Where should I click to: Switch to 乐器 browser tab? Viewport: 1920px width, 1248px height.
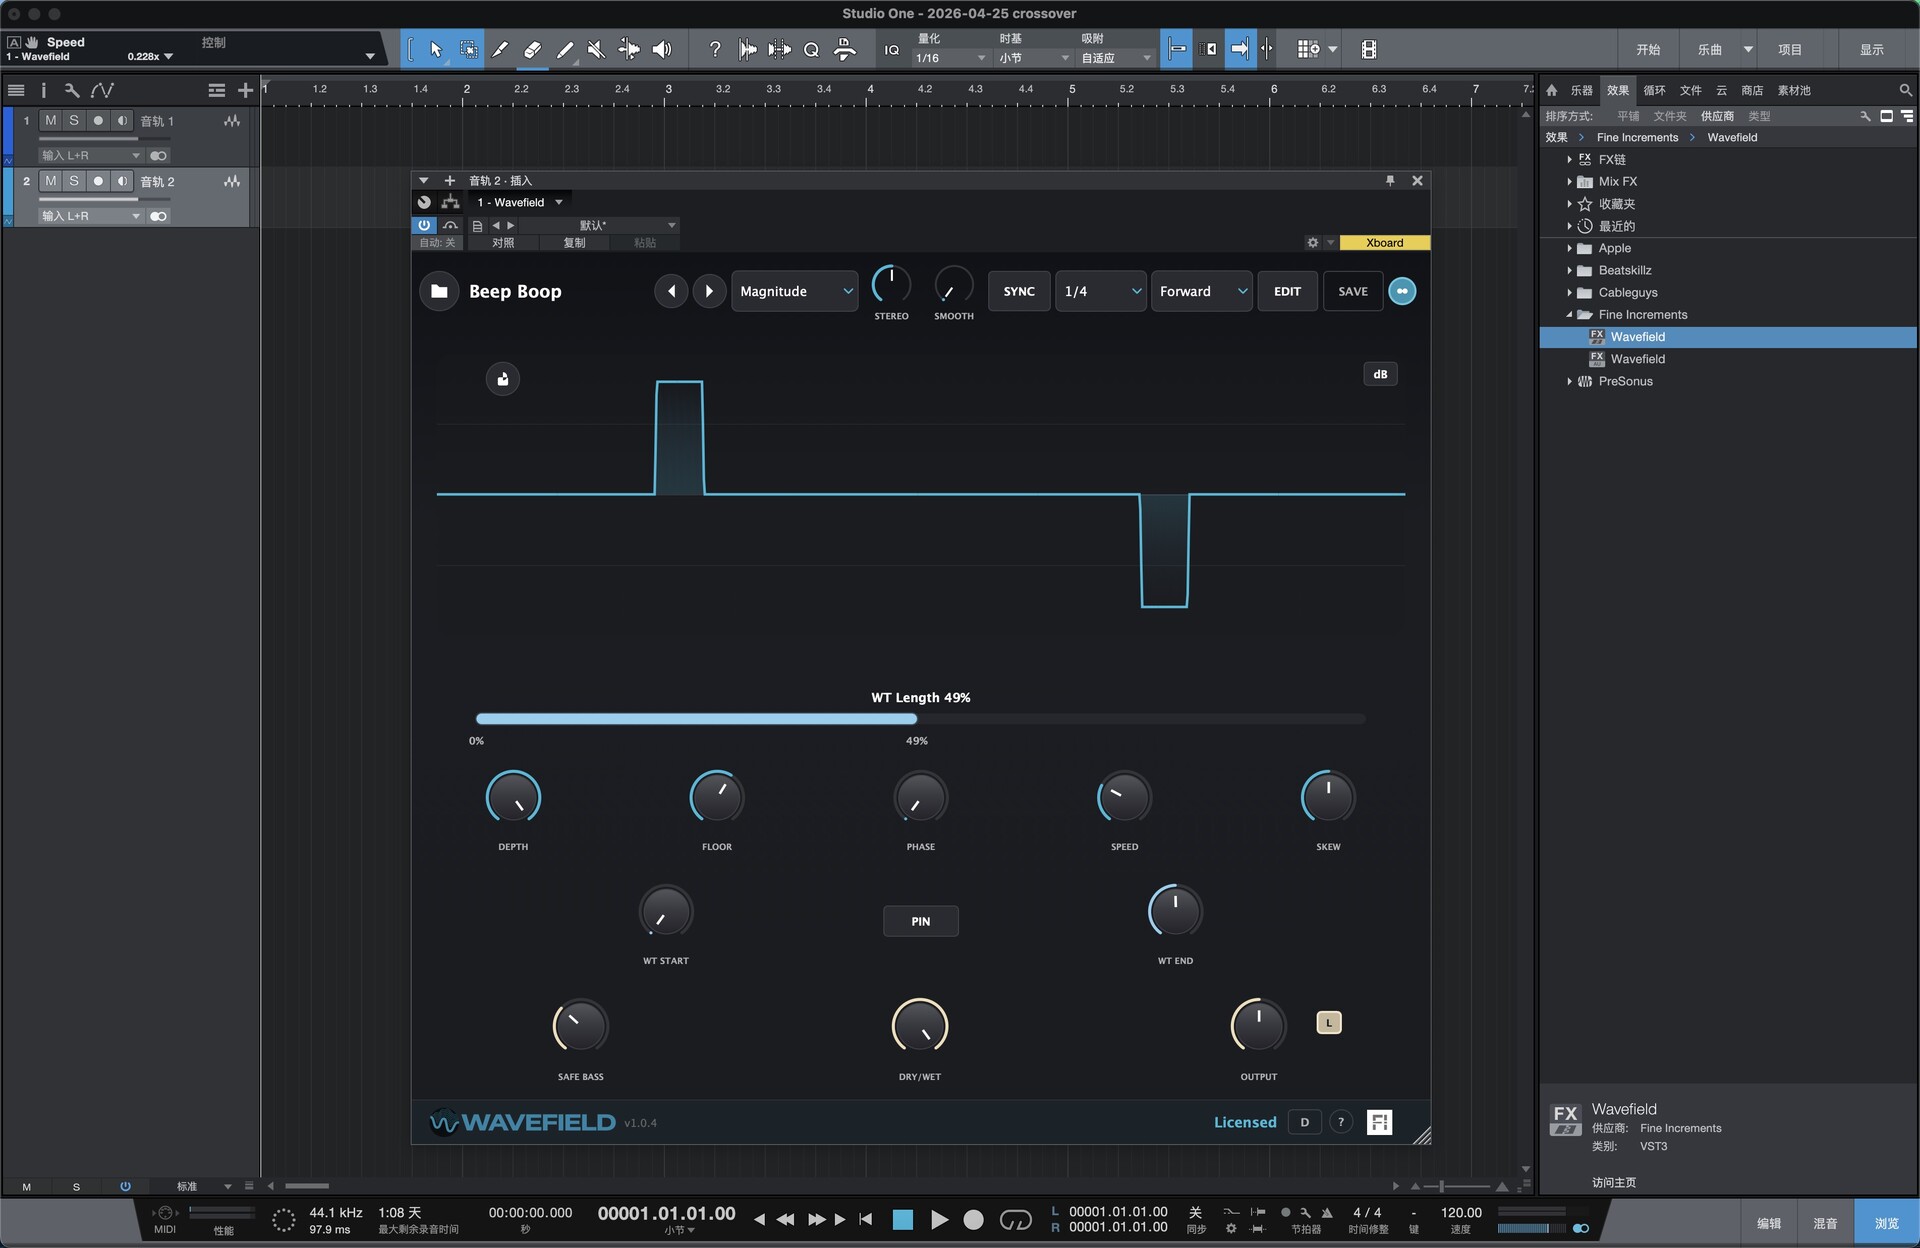click(x=1581, y=90)
